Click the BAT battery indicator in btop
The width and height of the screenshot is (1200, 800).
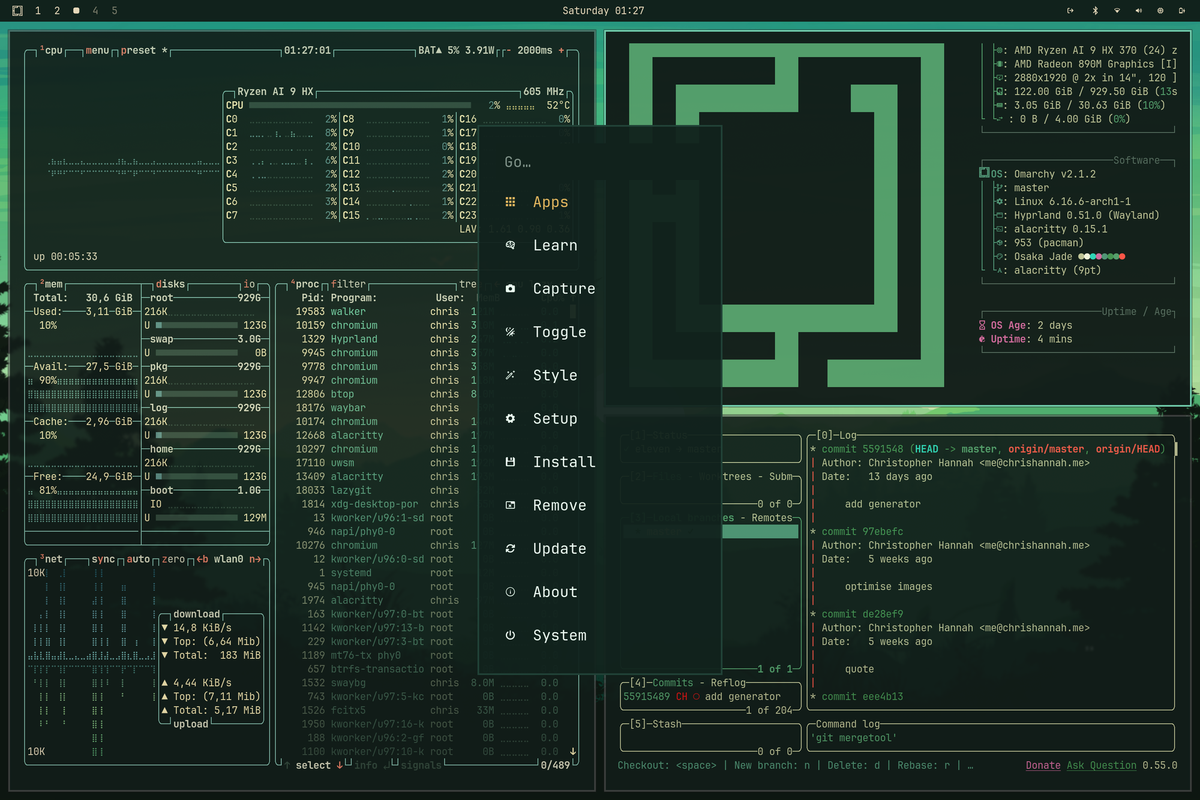(456, 50)
